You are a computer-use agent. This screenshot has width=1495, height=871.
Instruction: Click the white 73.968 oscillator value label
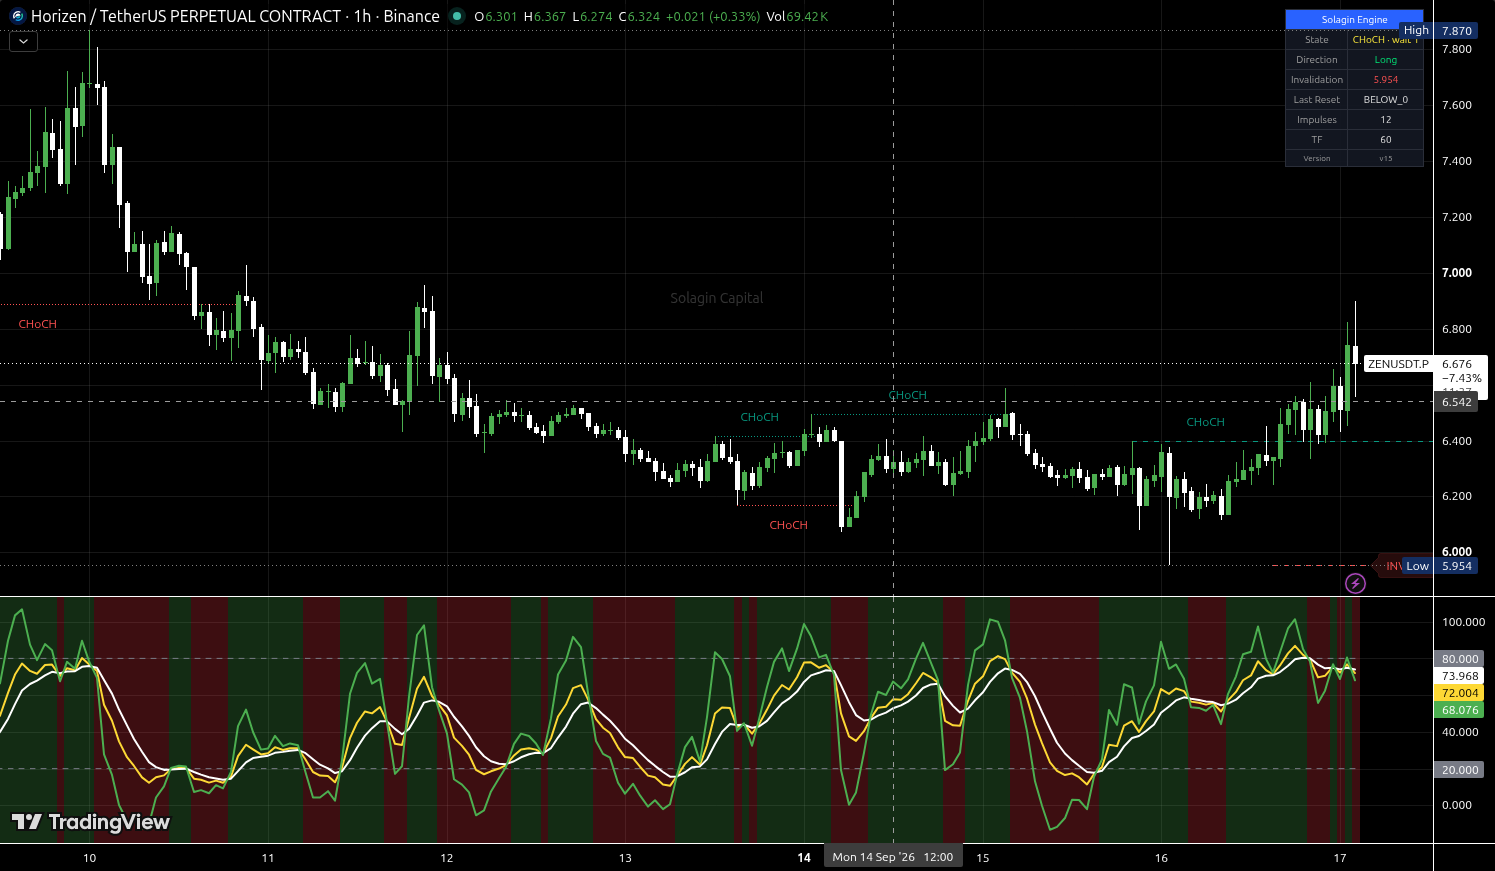pos(1460,676)
